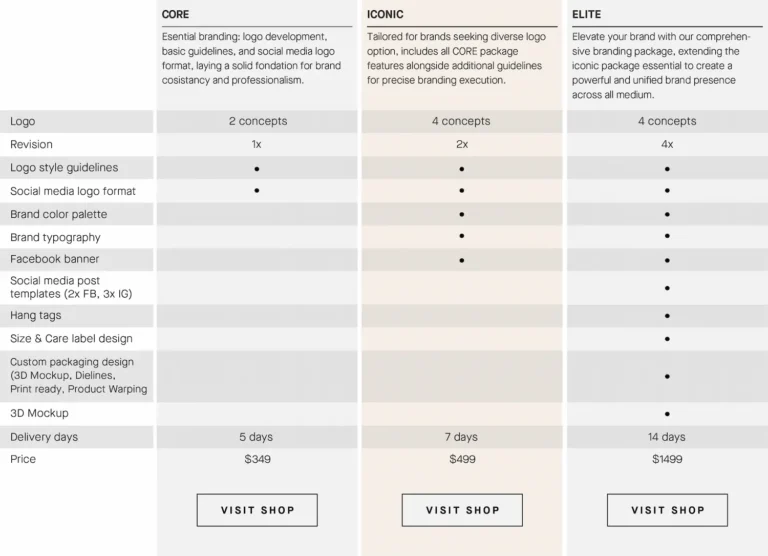Click the ELITE bullet for Custom packaging design
This screenshot has width=768, height=556.
[667, 376]
